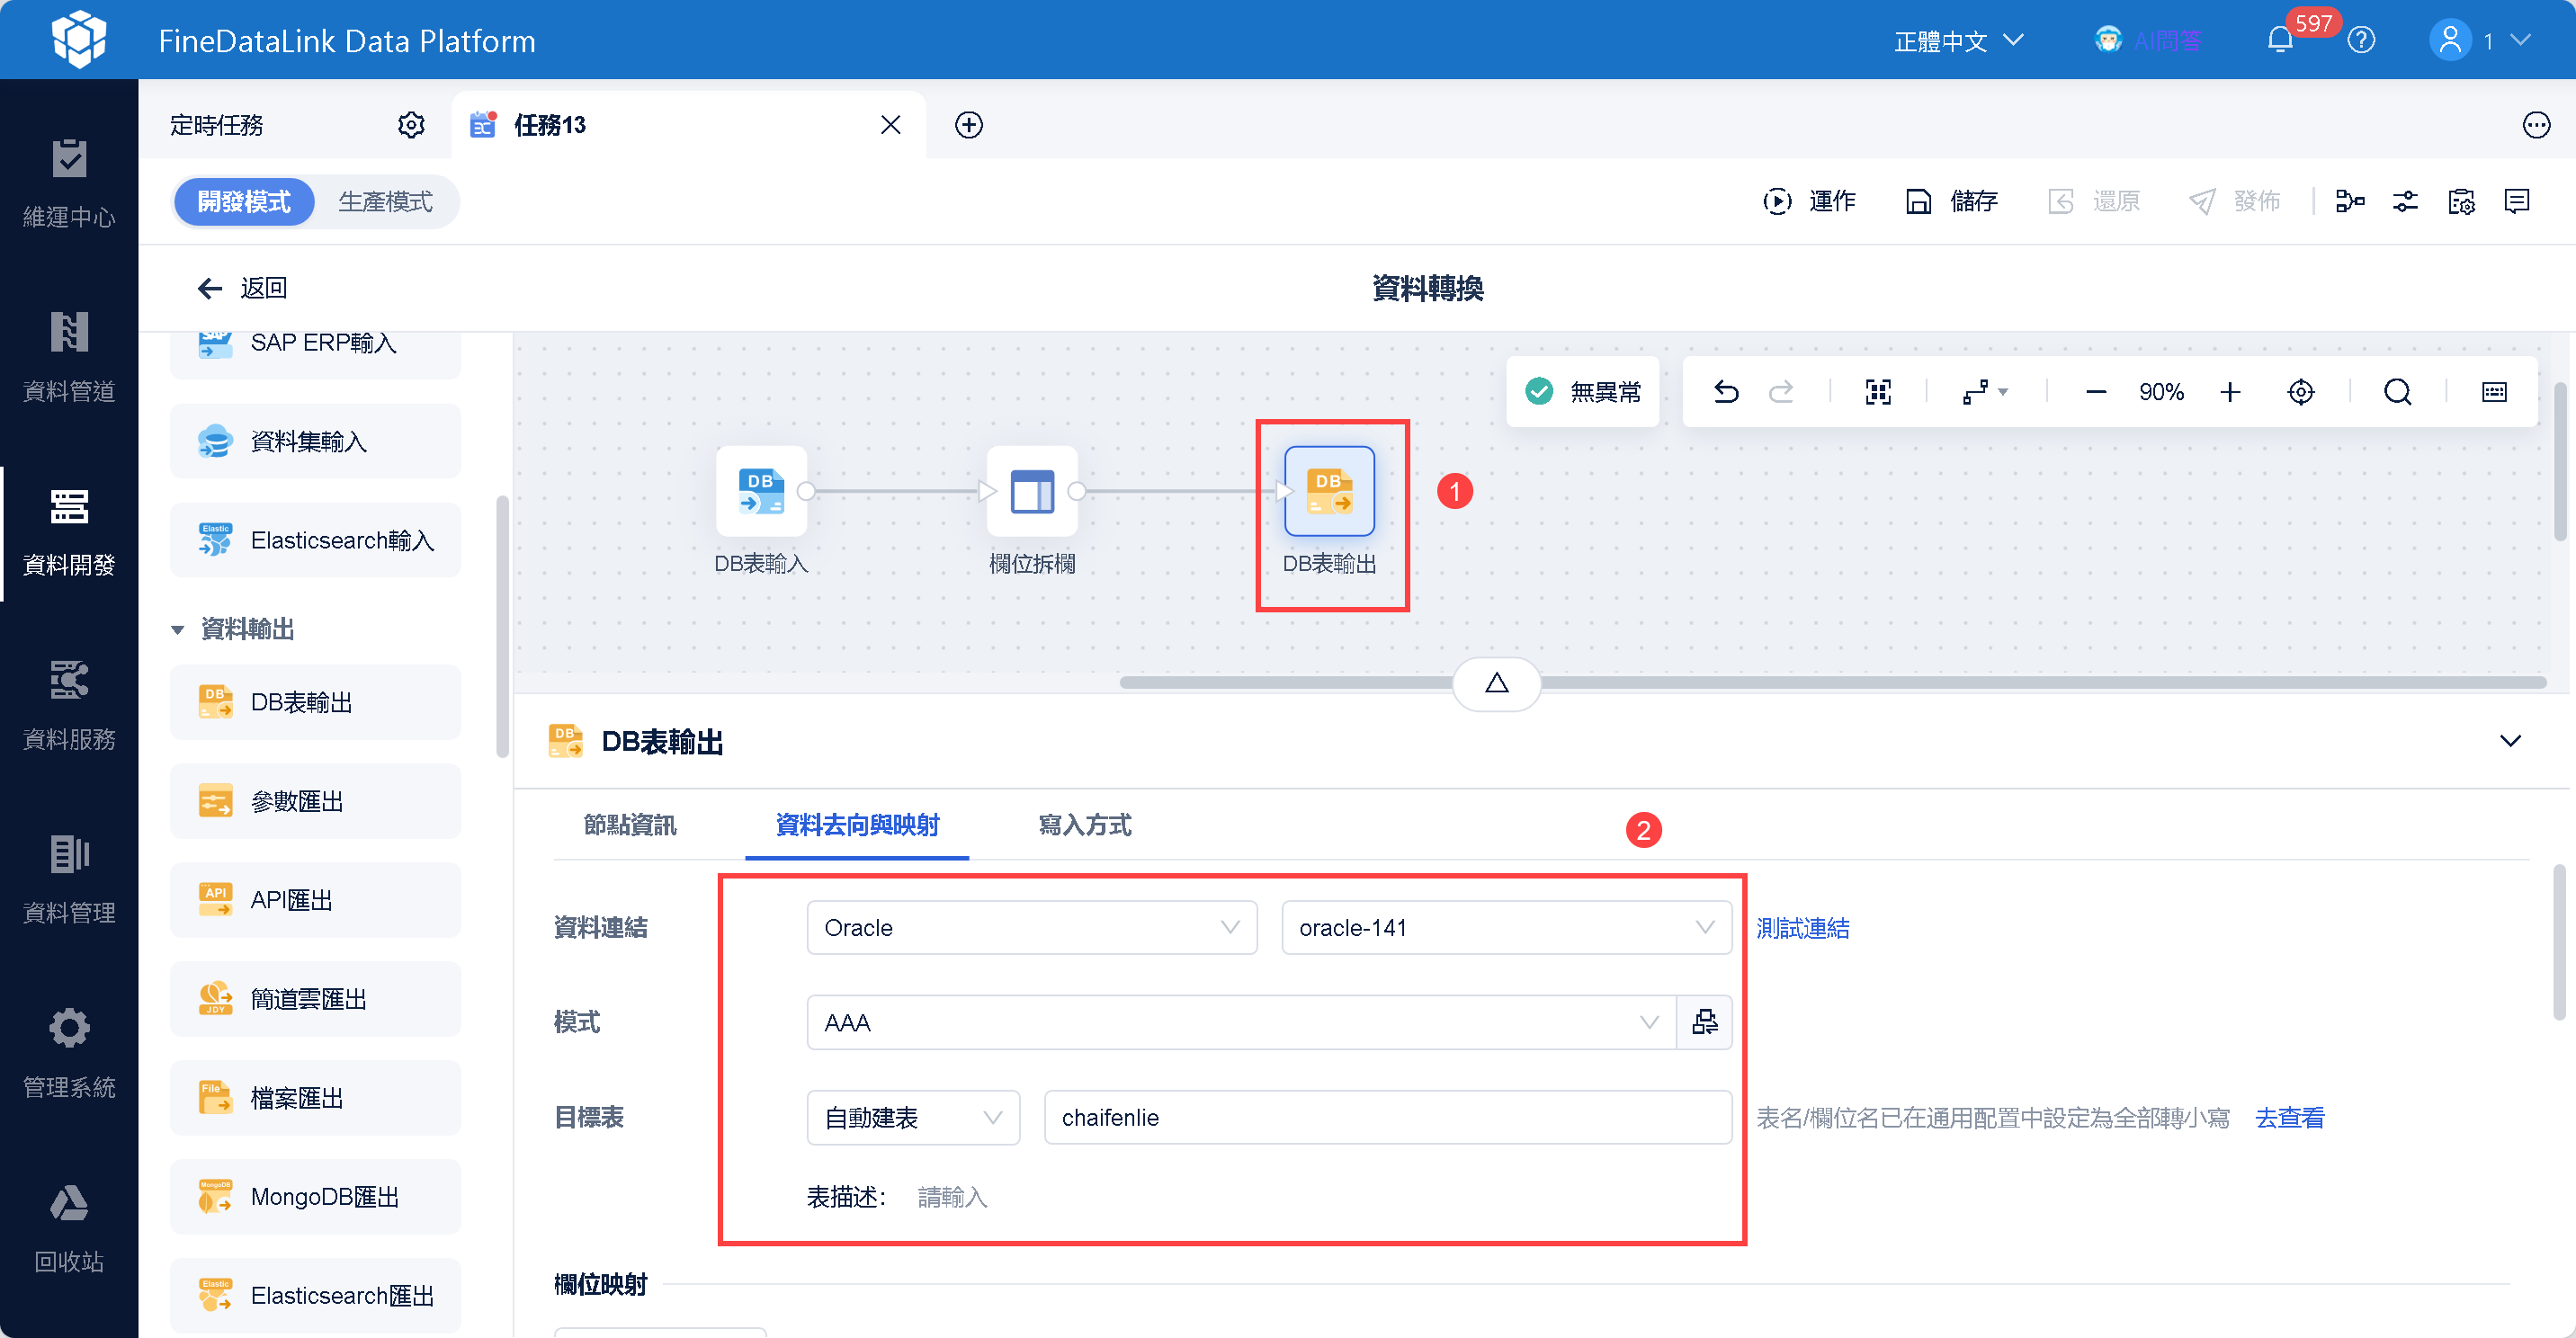Click the zoom-in plus beside 90%
Screen dimensions: 2576x1338
tap(2230, 392)
